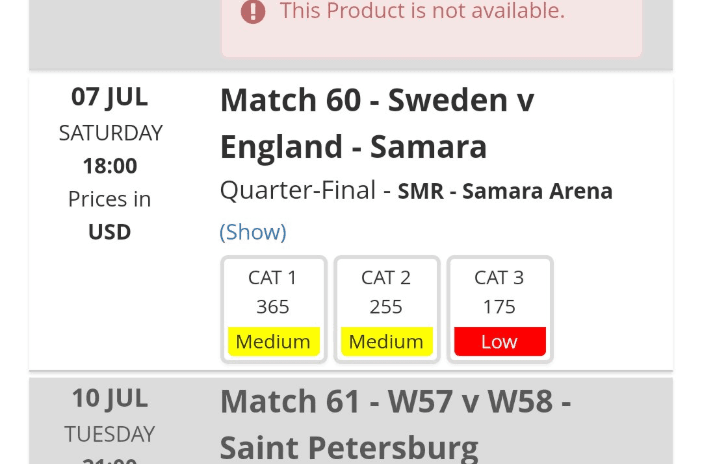The width and height of the screenshot is (702, 464).
Task: Open Match 61 W57 v W58 title
Action: coord(395,424)
